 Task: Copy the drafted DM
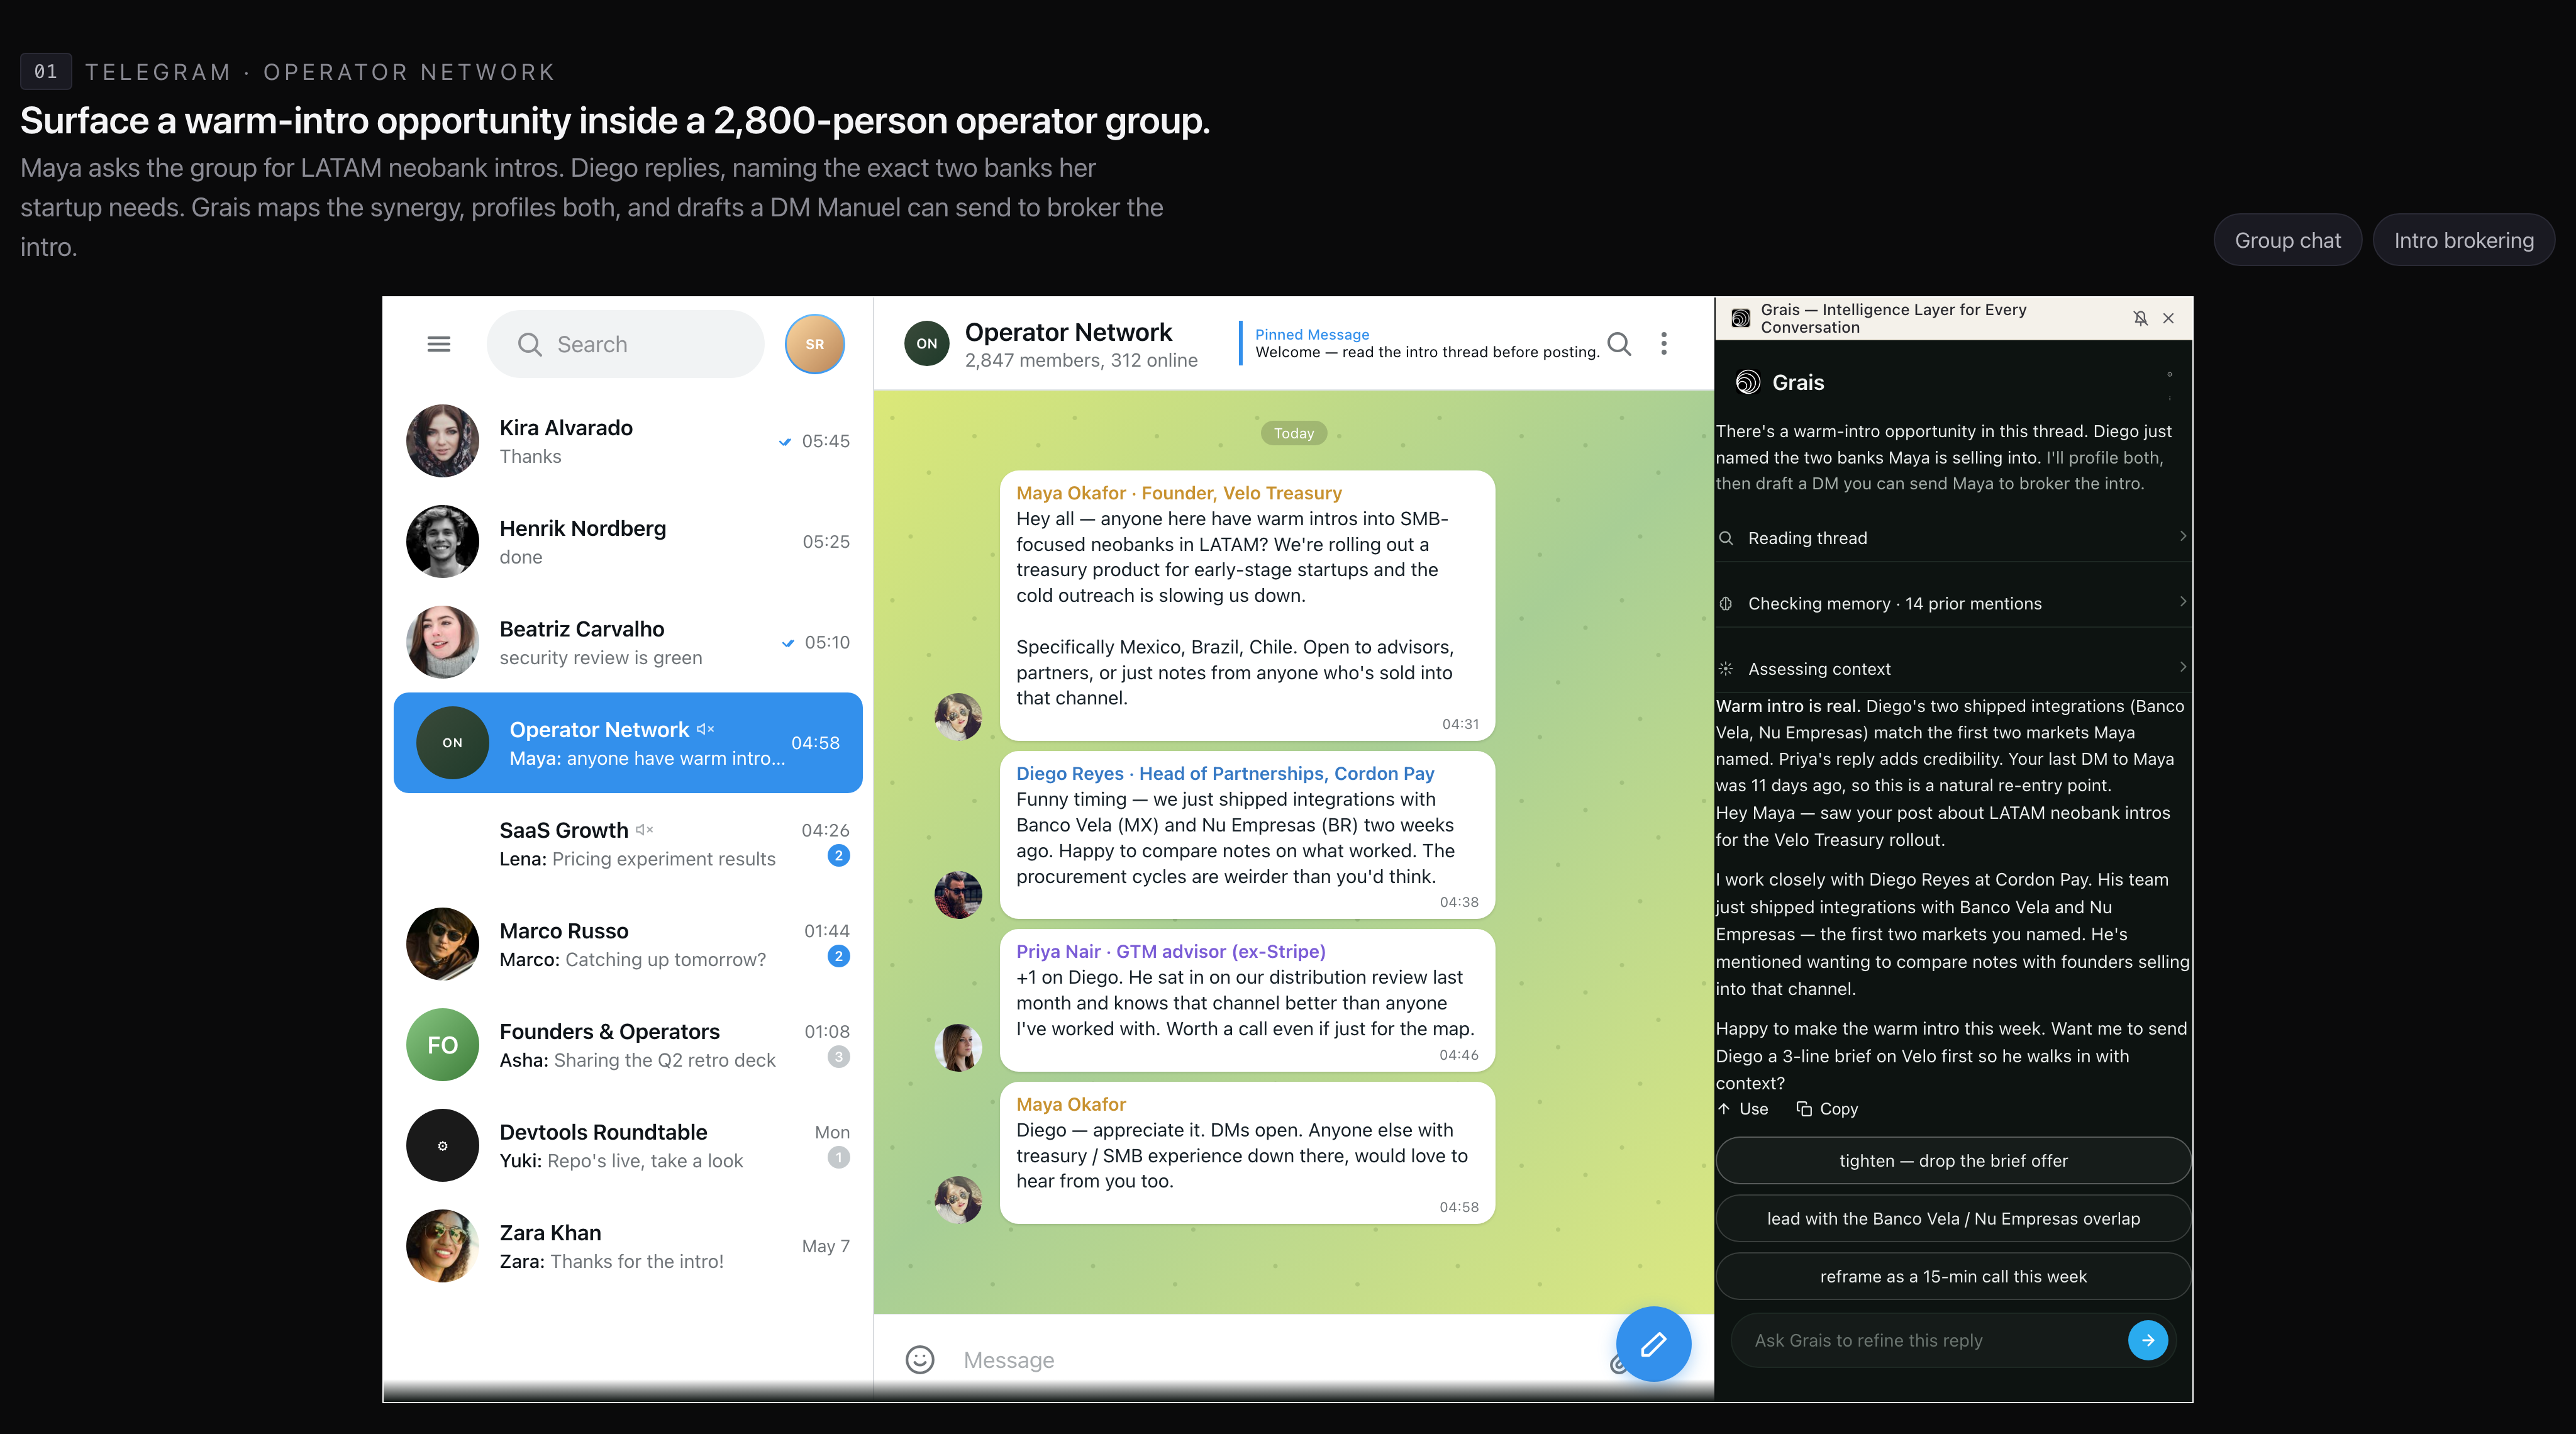[1827, 1109]
